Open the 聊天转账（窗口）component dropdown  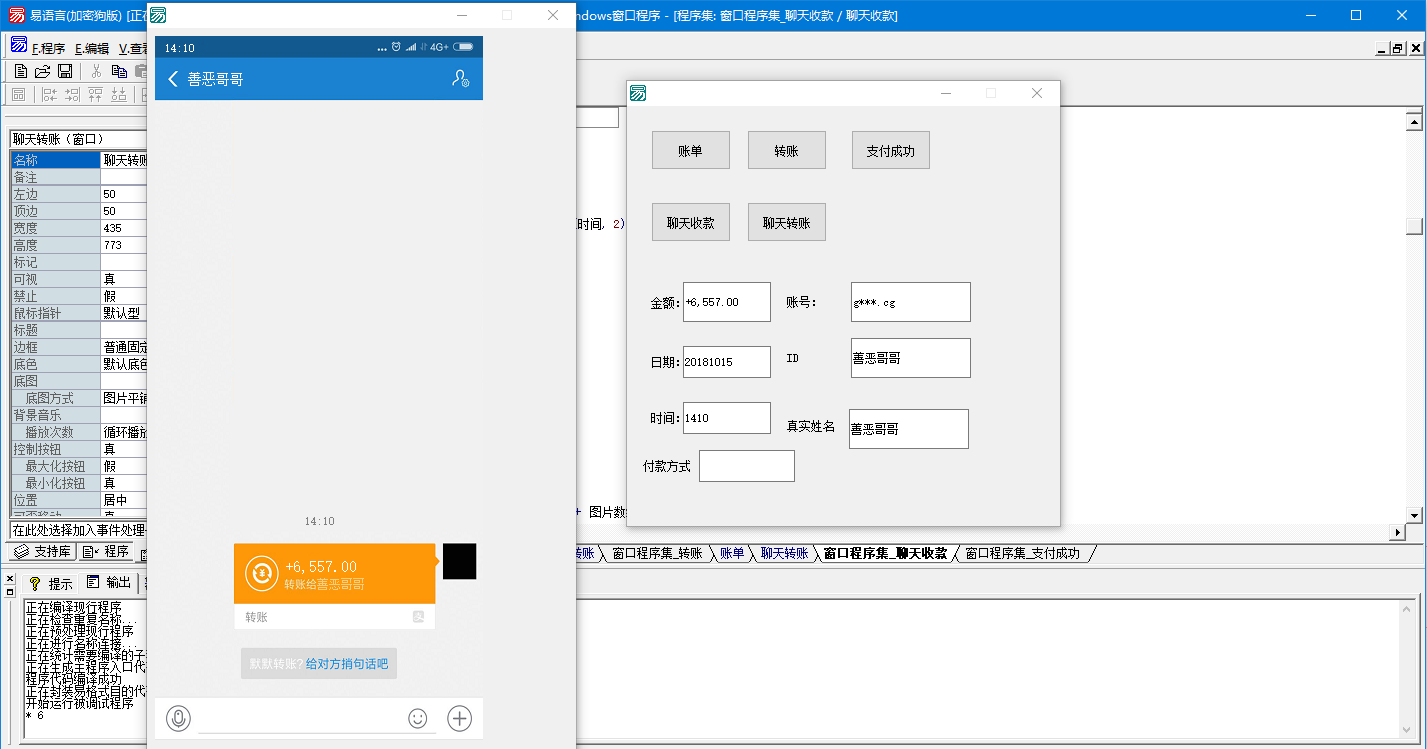tap(78, 139)
